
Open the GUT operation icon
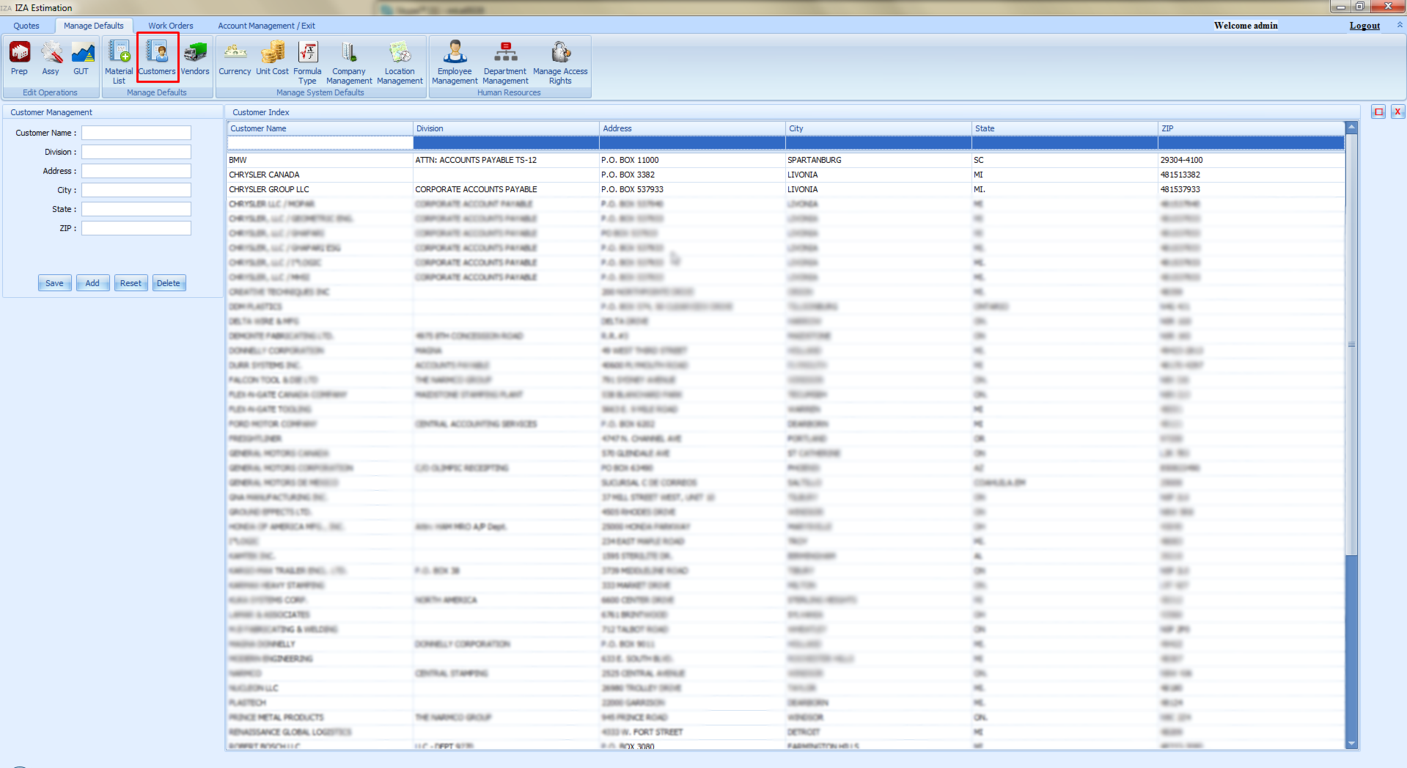[81, 58]
